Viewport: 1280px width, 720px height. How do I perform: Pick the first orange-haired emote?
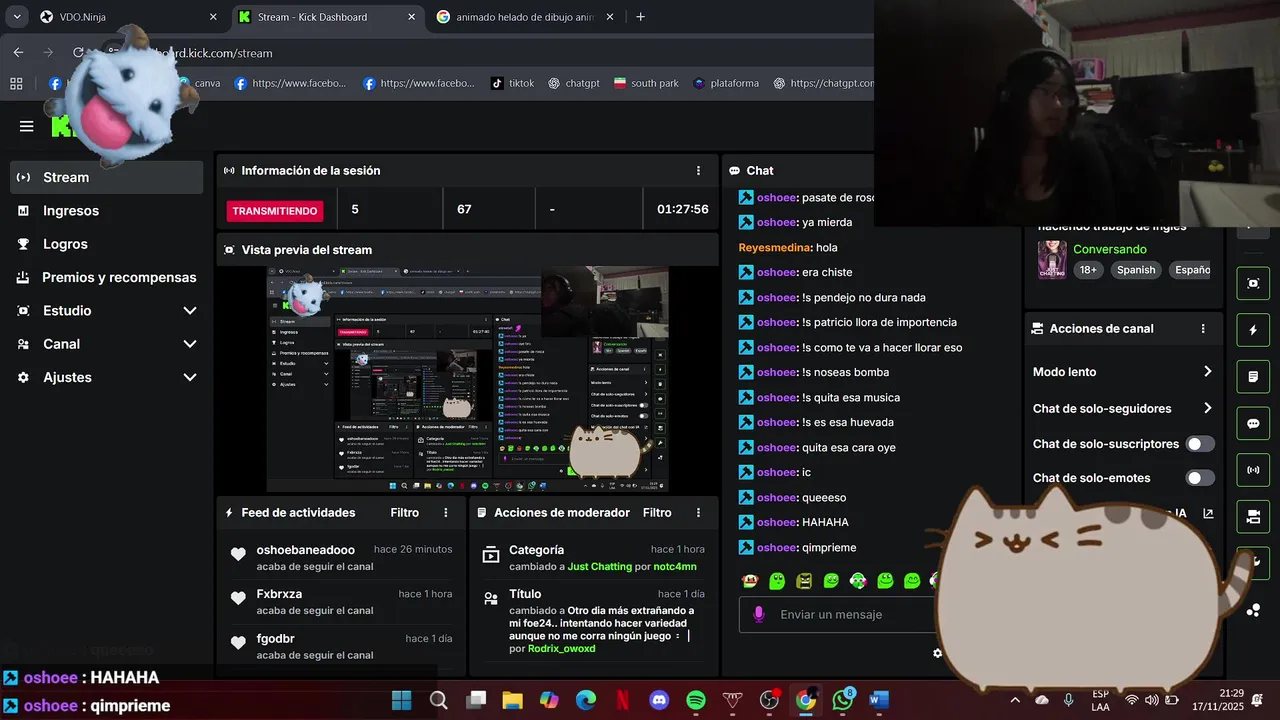[750, 580]
